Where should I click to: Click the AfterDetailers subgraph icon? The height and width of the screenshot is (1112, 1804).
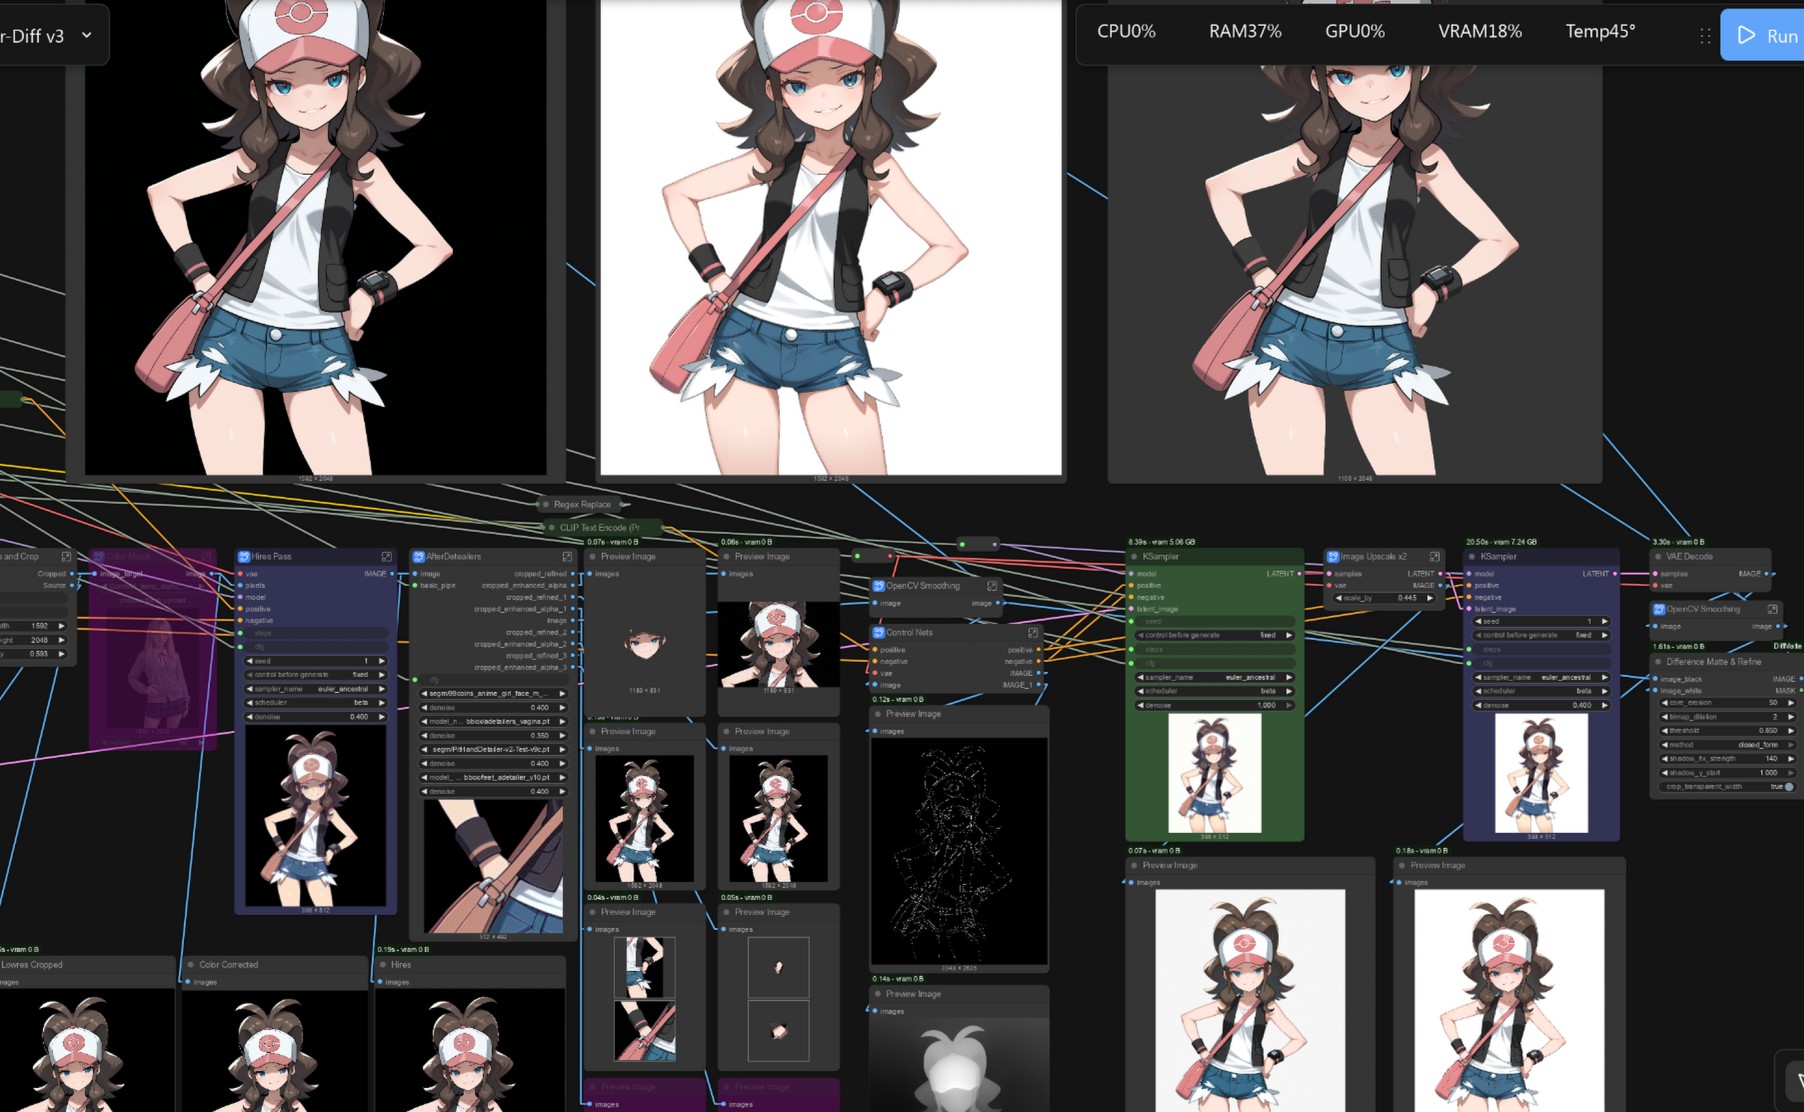[x=419, y=557]
